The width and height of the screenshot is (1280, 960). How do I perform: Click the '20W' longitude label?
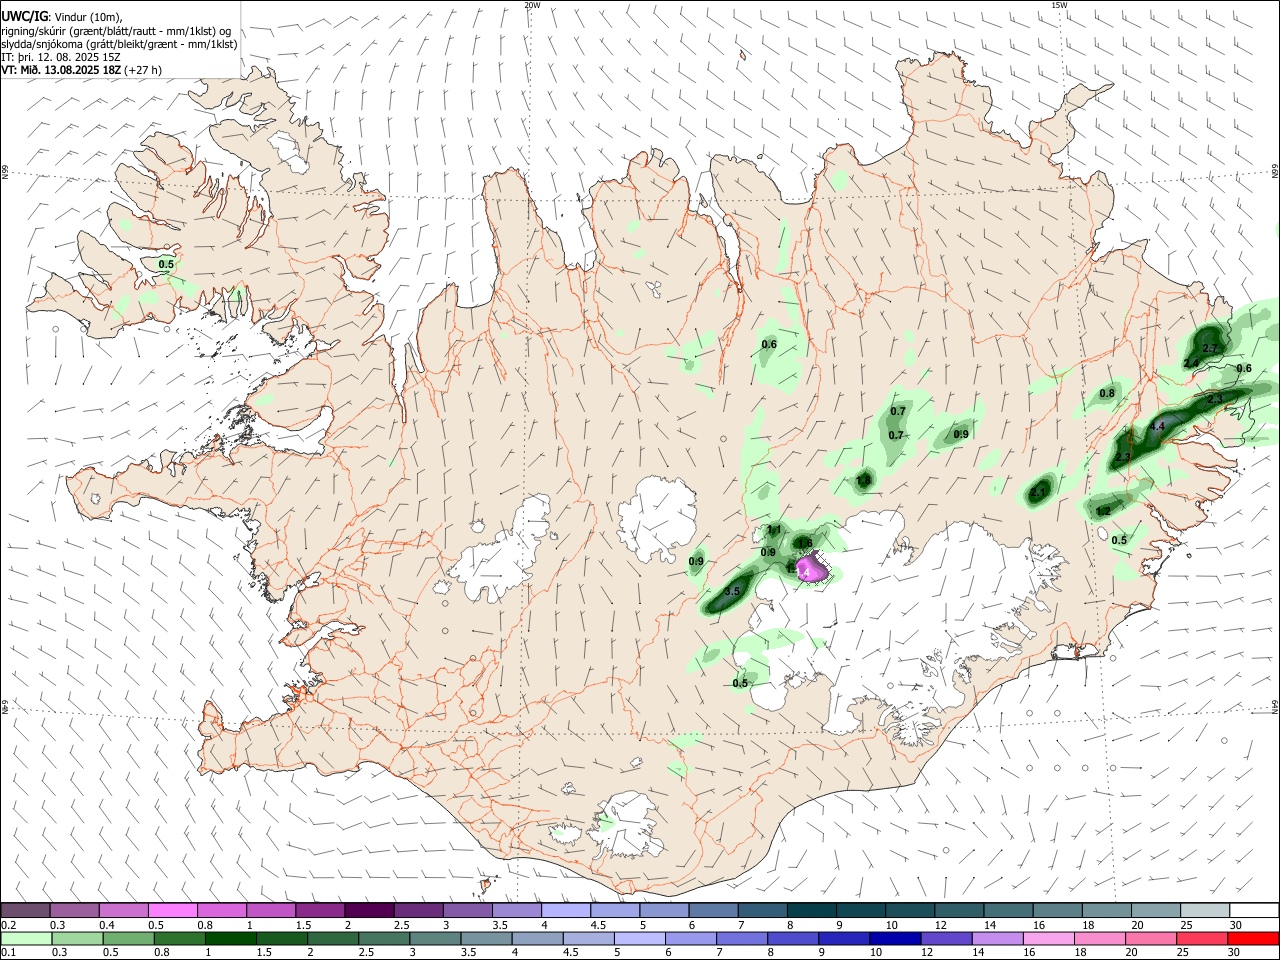click(x=532, y=5)
